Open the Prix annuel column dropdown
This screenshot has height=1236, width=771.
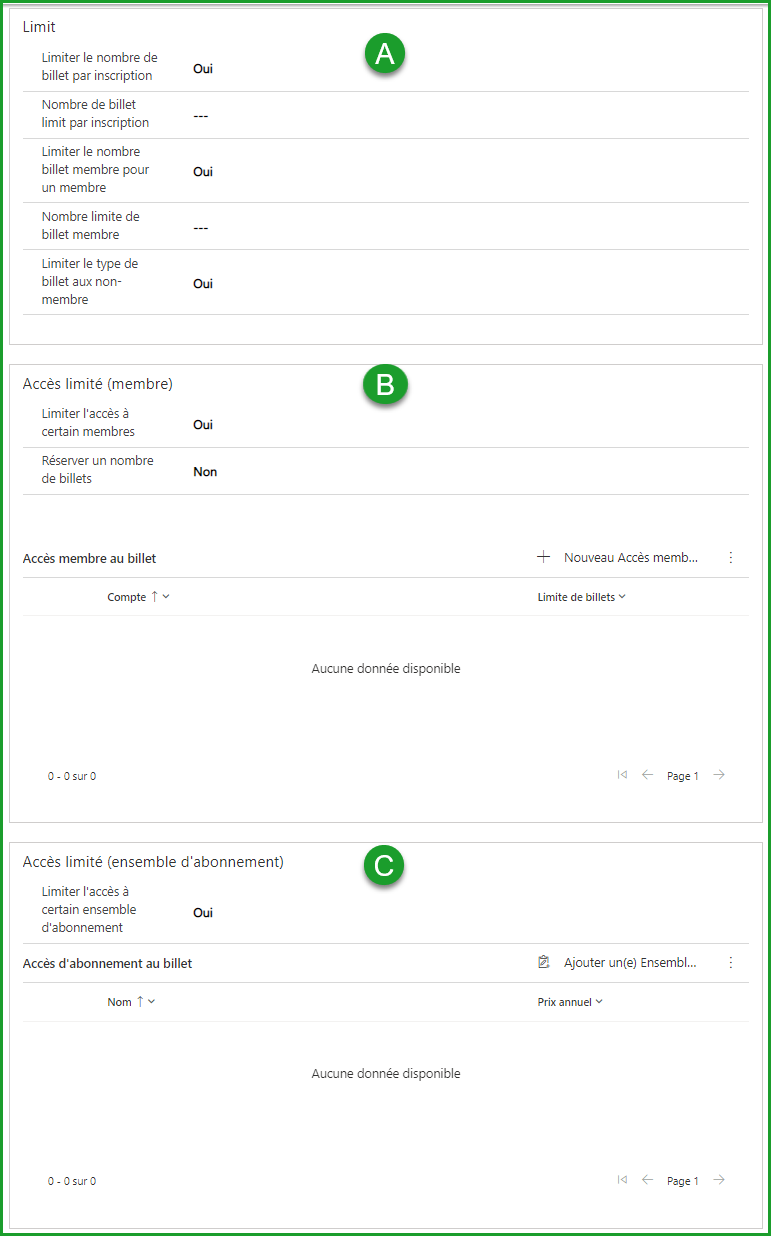click(599, 1002)
